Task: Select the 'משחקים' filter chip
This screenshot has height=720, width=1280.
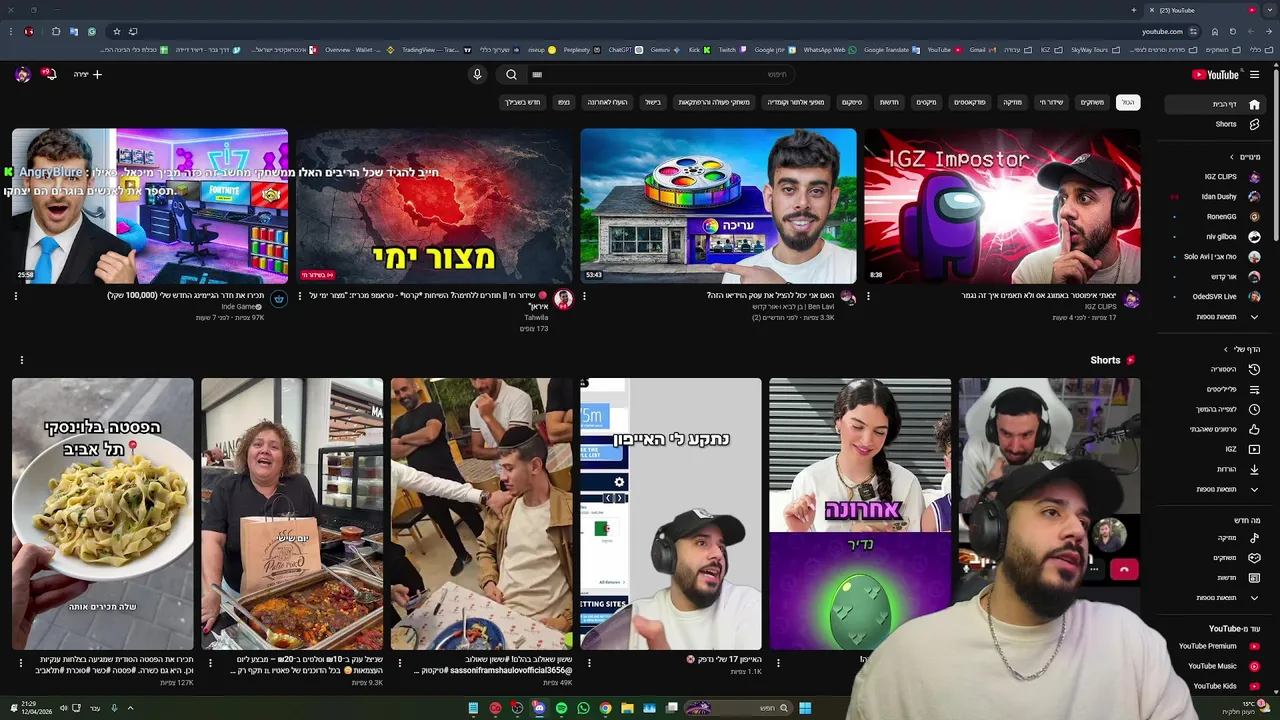Action: pos(1092,102)
